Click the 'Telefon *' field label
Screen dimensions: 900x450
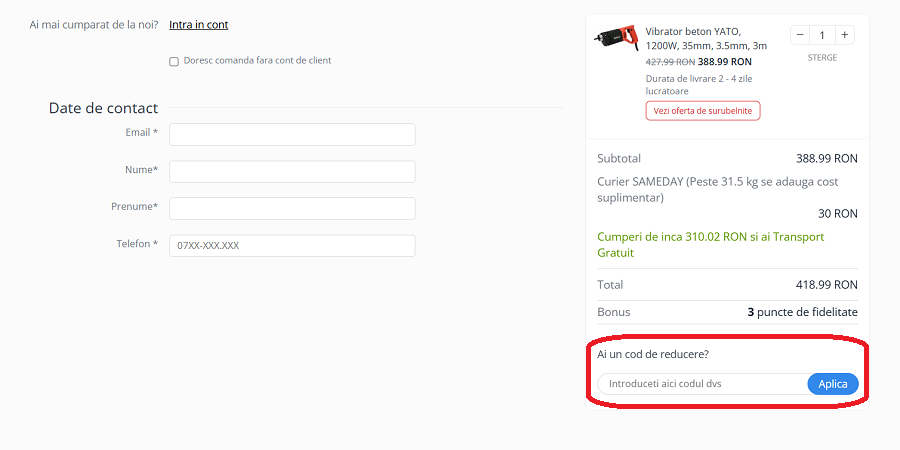(x=137, y=244)
